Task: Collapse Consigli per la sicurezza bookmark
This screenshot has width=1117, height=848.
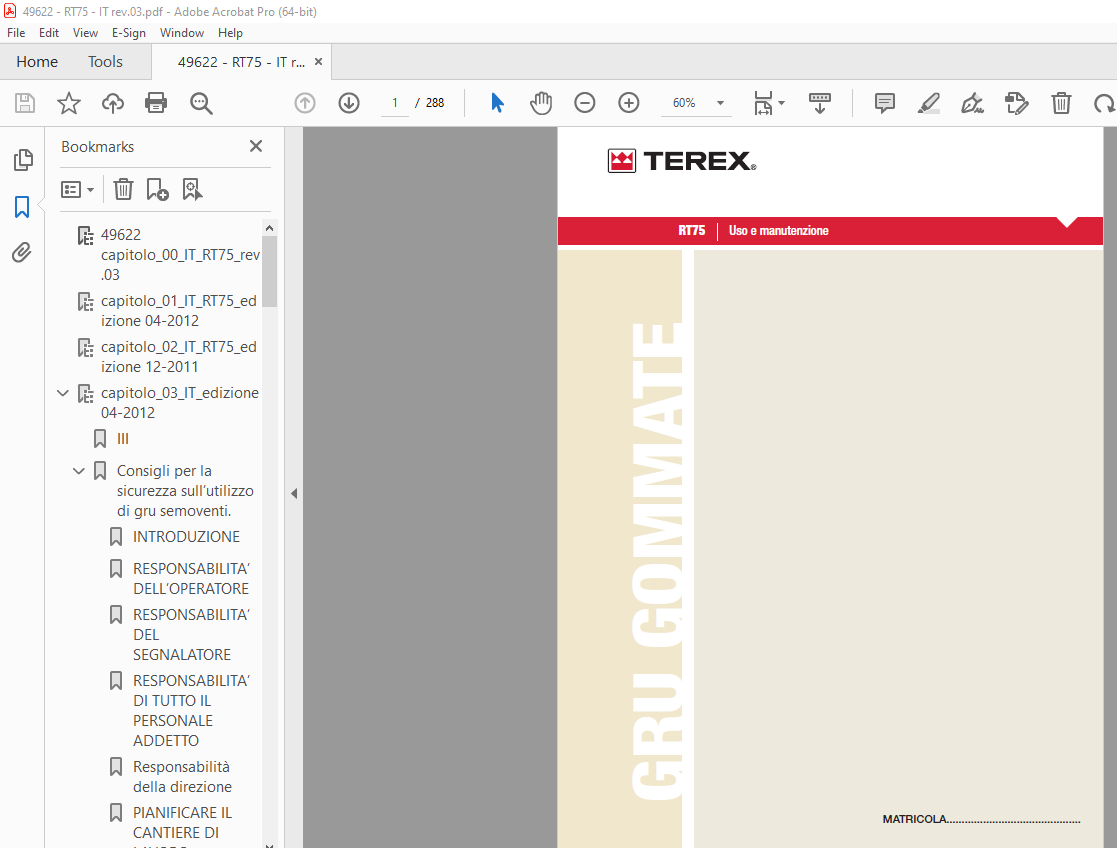Action: point(79,471)
